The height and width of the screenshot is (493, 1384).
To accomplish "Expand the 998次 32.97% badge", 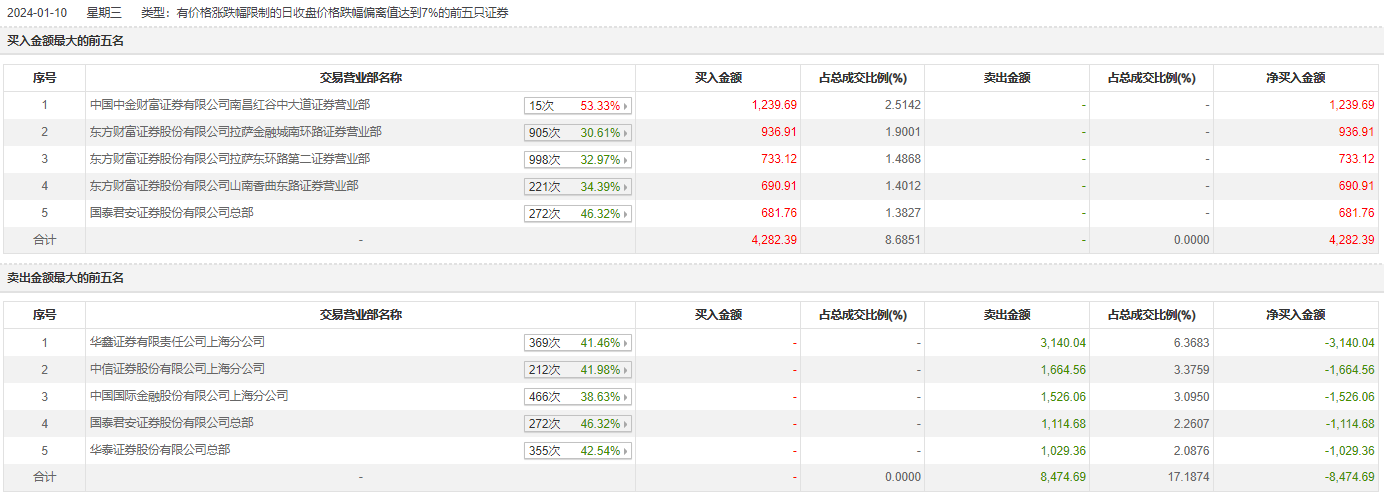I will 578,160.
